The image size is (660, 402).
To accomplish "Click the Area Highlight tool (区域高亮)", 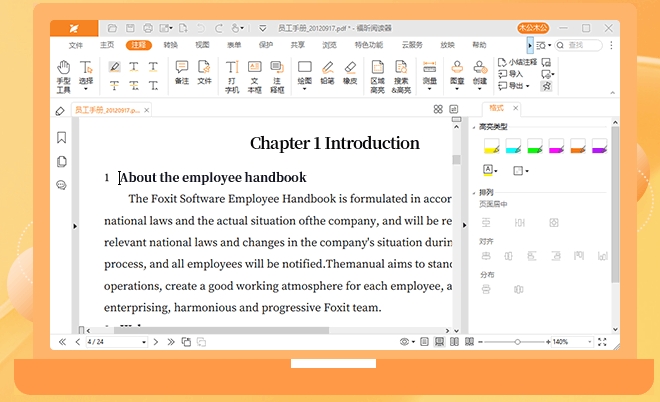I will pos(377,76).
